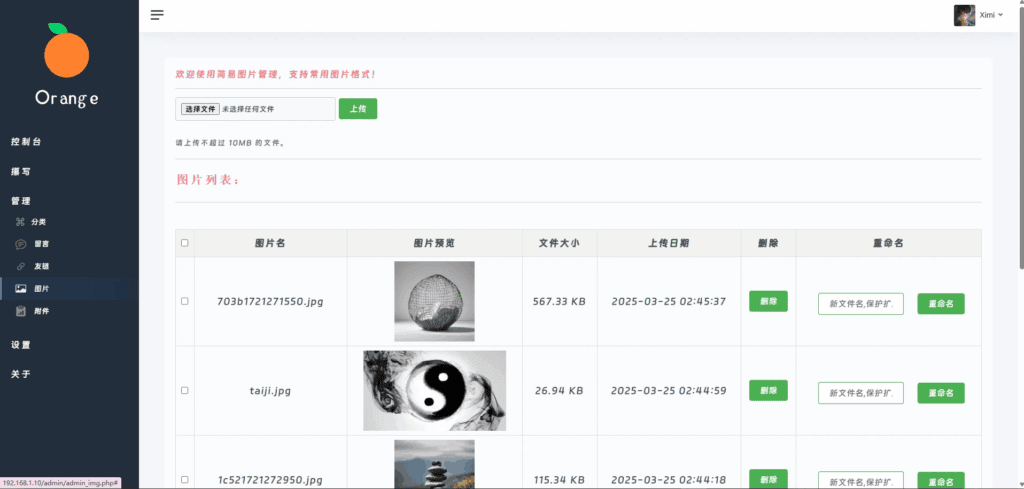Select the filename taiji.jpg

tap(270, 391)
